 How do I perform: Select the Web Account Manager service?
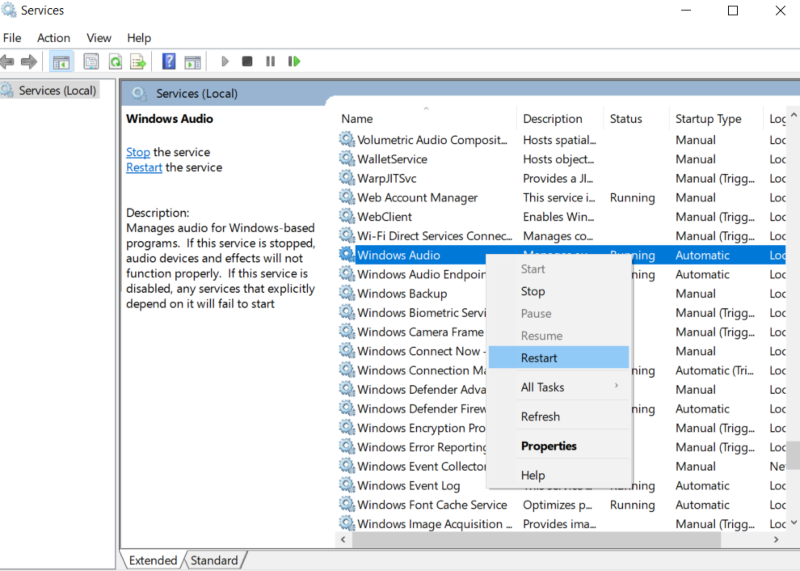[561, 197]
